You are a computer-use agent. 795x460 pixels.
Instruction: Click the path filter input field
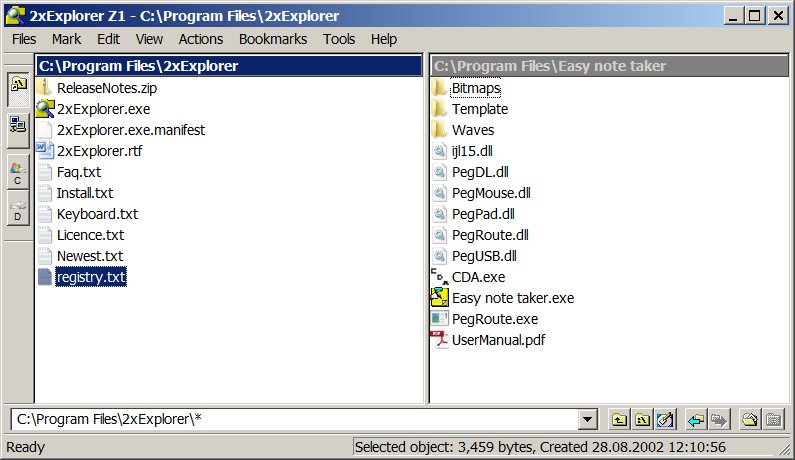[x=295, y=419]
